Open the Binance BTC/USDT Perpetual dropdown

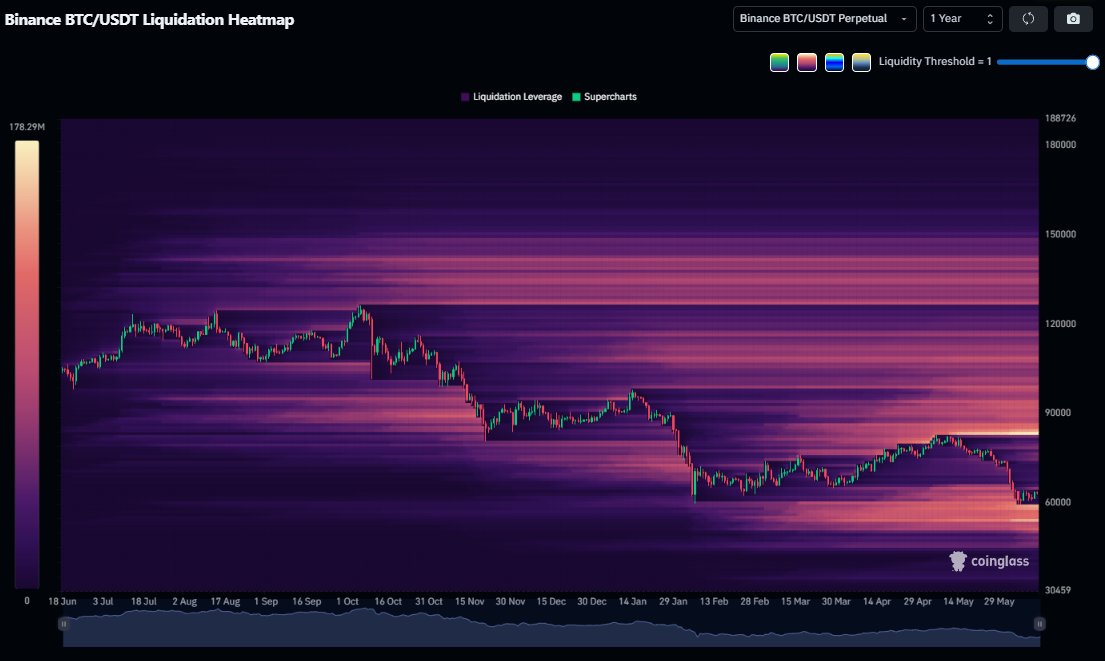[x=825, y=19]
